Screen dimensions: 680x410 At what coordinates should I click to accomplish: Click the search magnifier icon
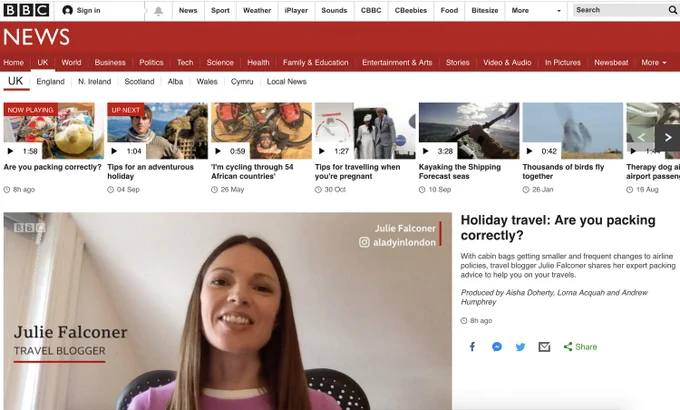pos(672,10)
